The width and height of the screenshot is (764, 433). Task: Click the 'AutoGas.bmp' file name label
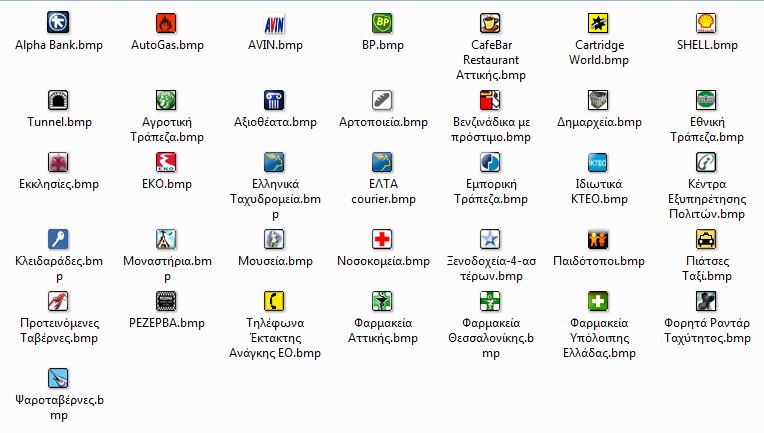click(x=167, y=45)
